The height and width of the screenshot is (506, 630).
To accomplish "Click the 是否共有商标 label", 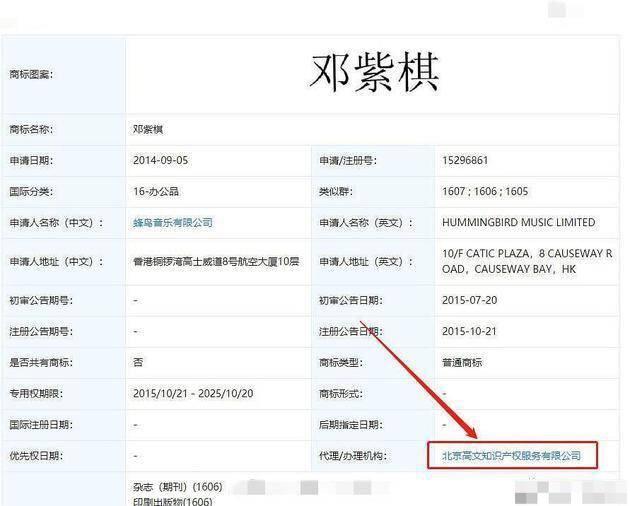I will (41, 363).
